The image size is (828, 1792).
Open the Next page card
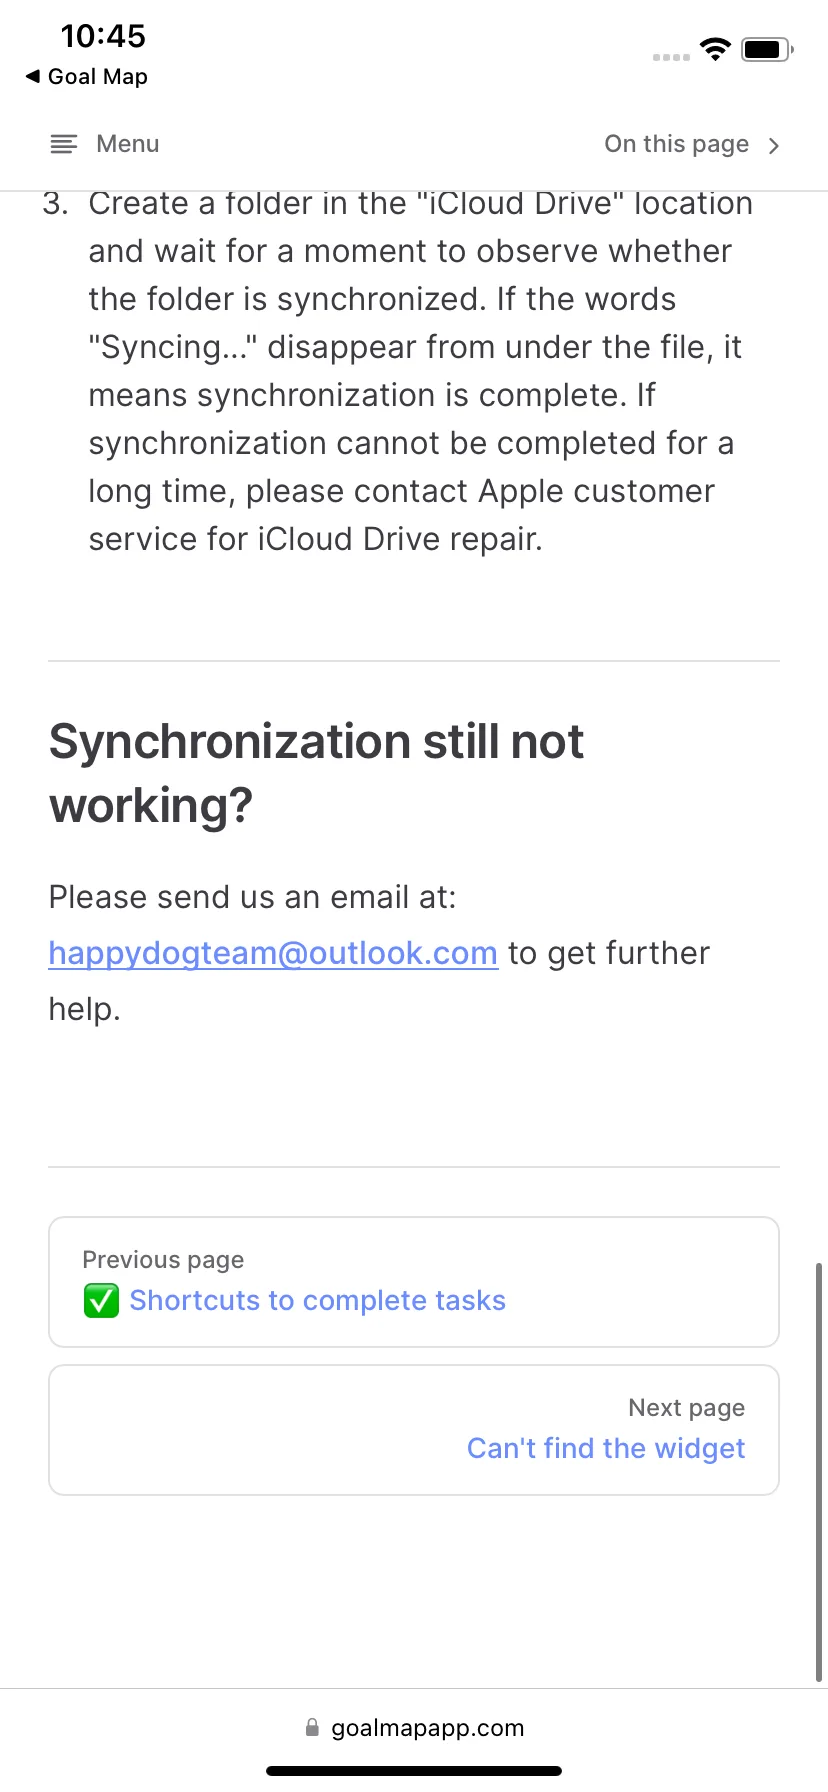tap(414, 1430)
